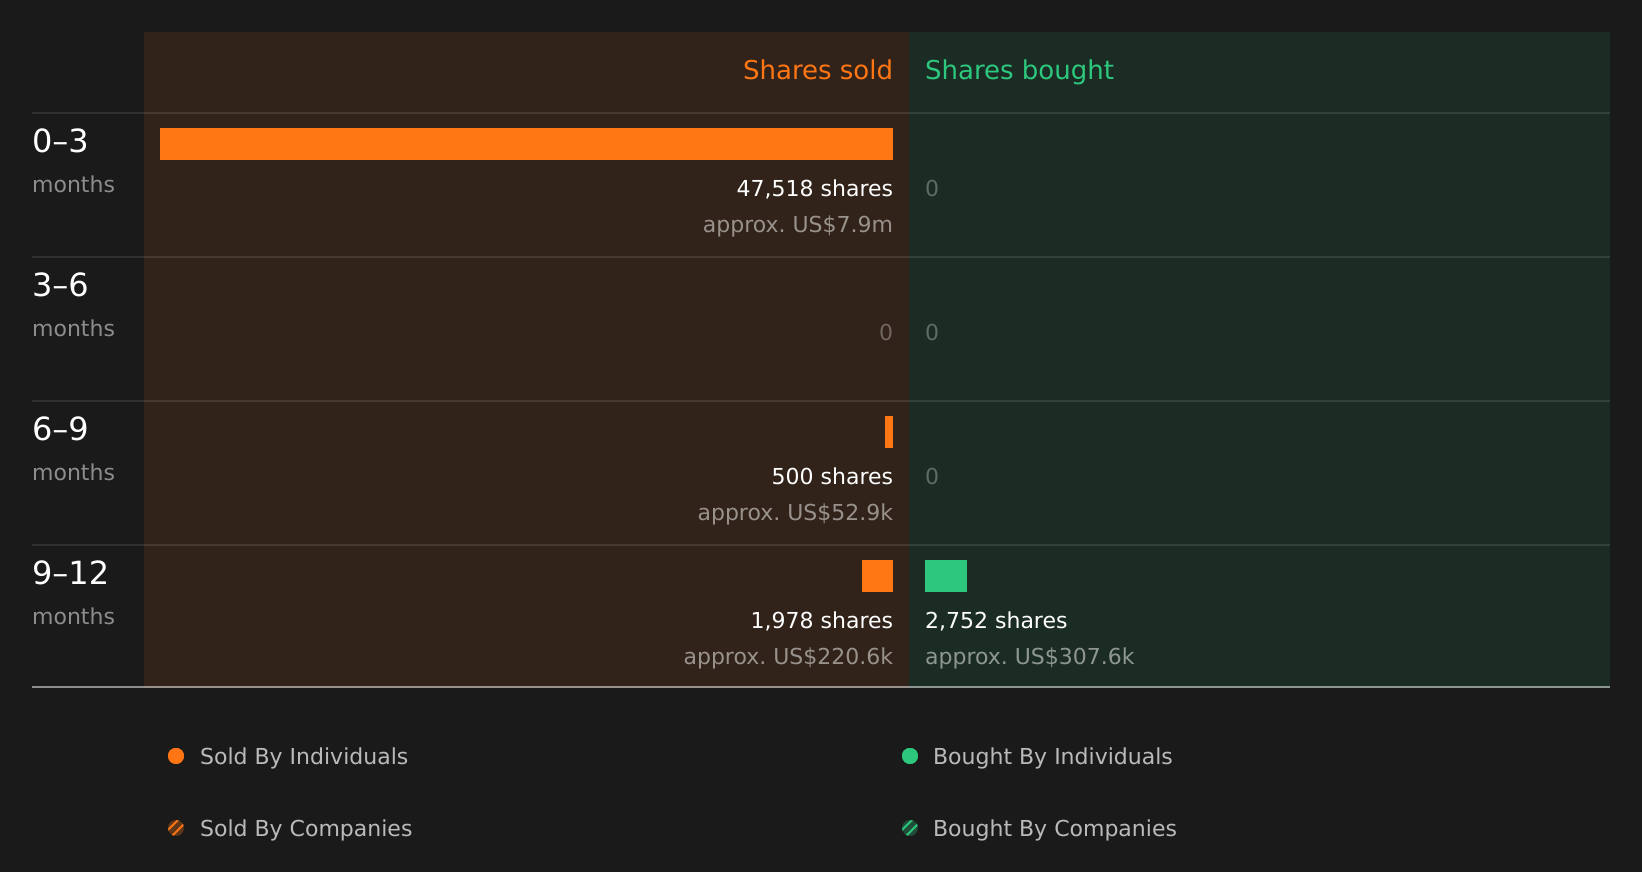Click the 1,978 shares value
Viewport: 1642px width, 872px height.
tap(821, 621)
